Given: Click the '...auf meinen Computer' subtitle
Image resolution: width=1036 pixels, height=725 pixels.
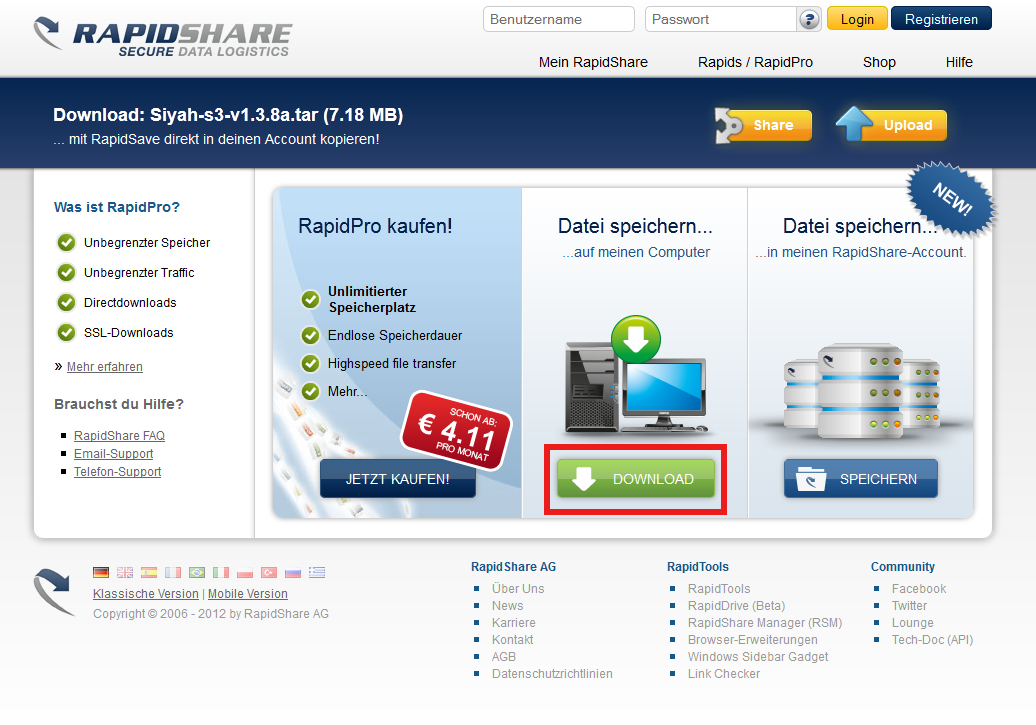Looking at the screenshot, I should [636, 252].
